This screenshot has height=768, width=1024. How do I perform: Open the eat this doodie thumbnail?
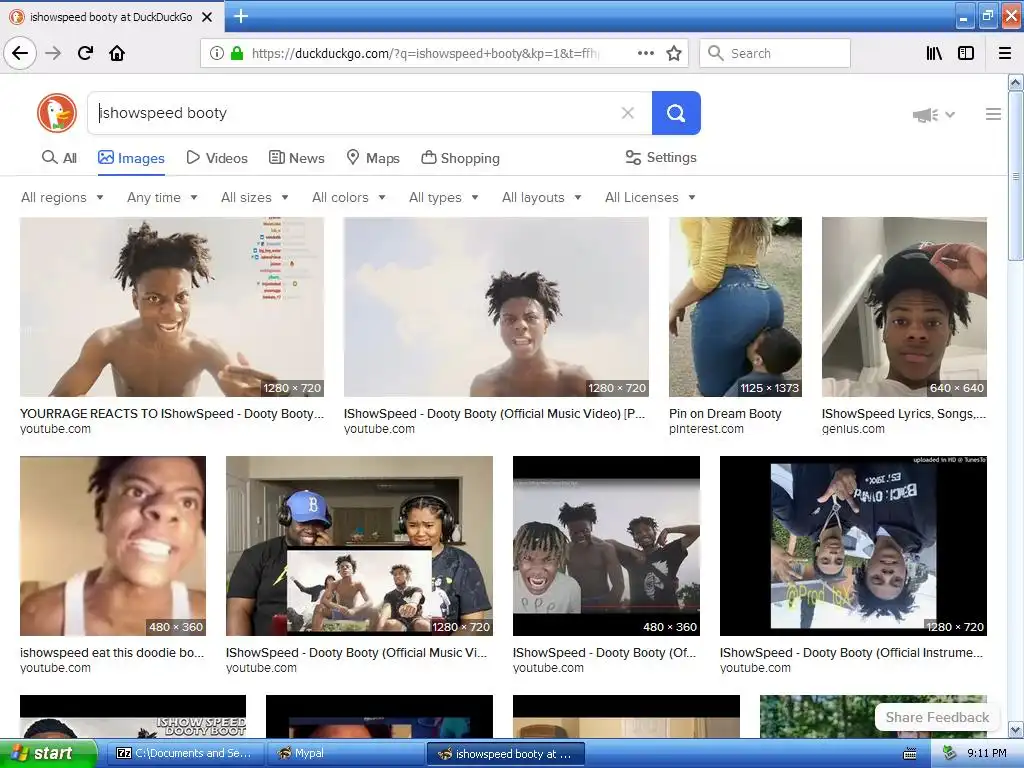pyautogui.click(x=113, y=546)
